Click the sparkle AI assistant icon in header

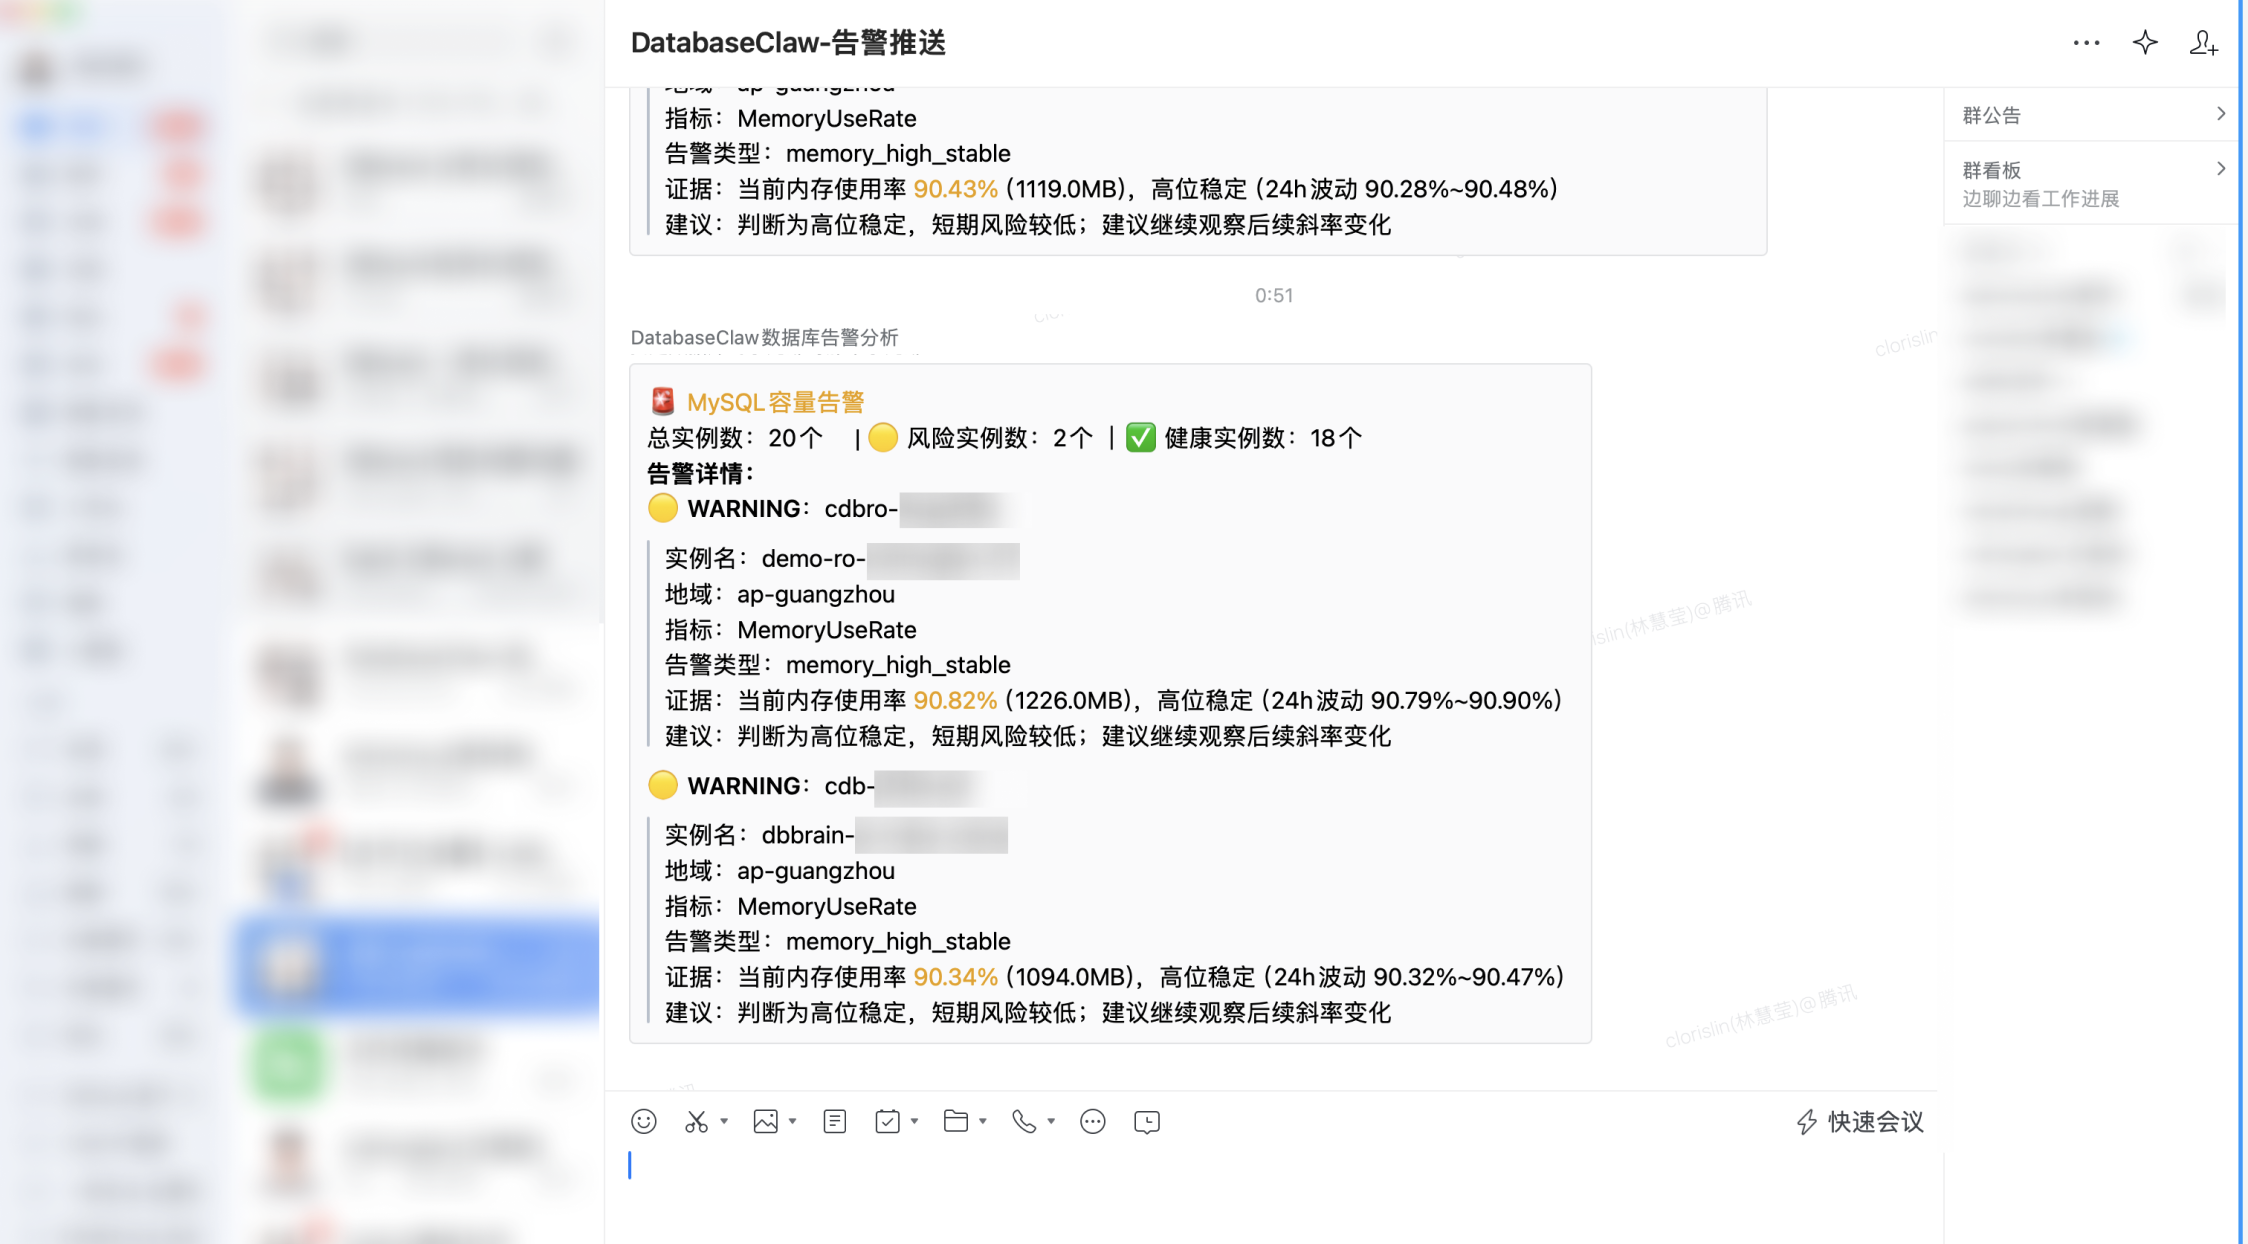coord(2145,42)
